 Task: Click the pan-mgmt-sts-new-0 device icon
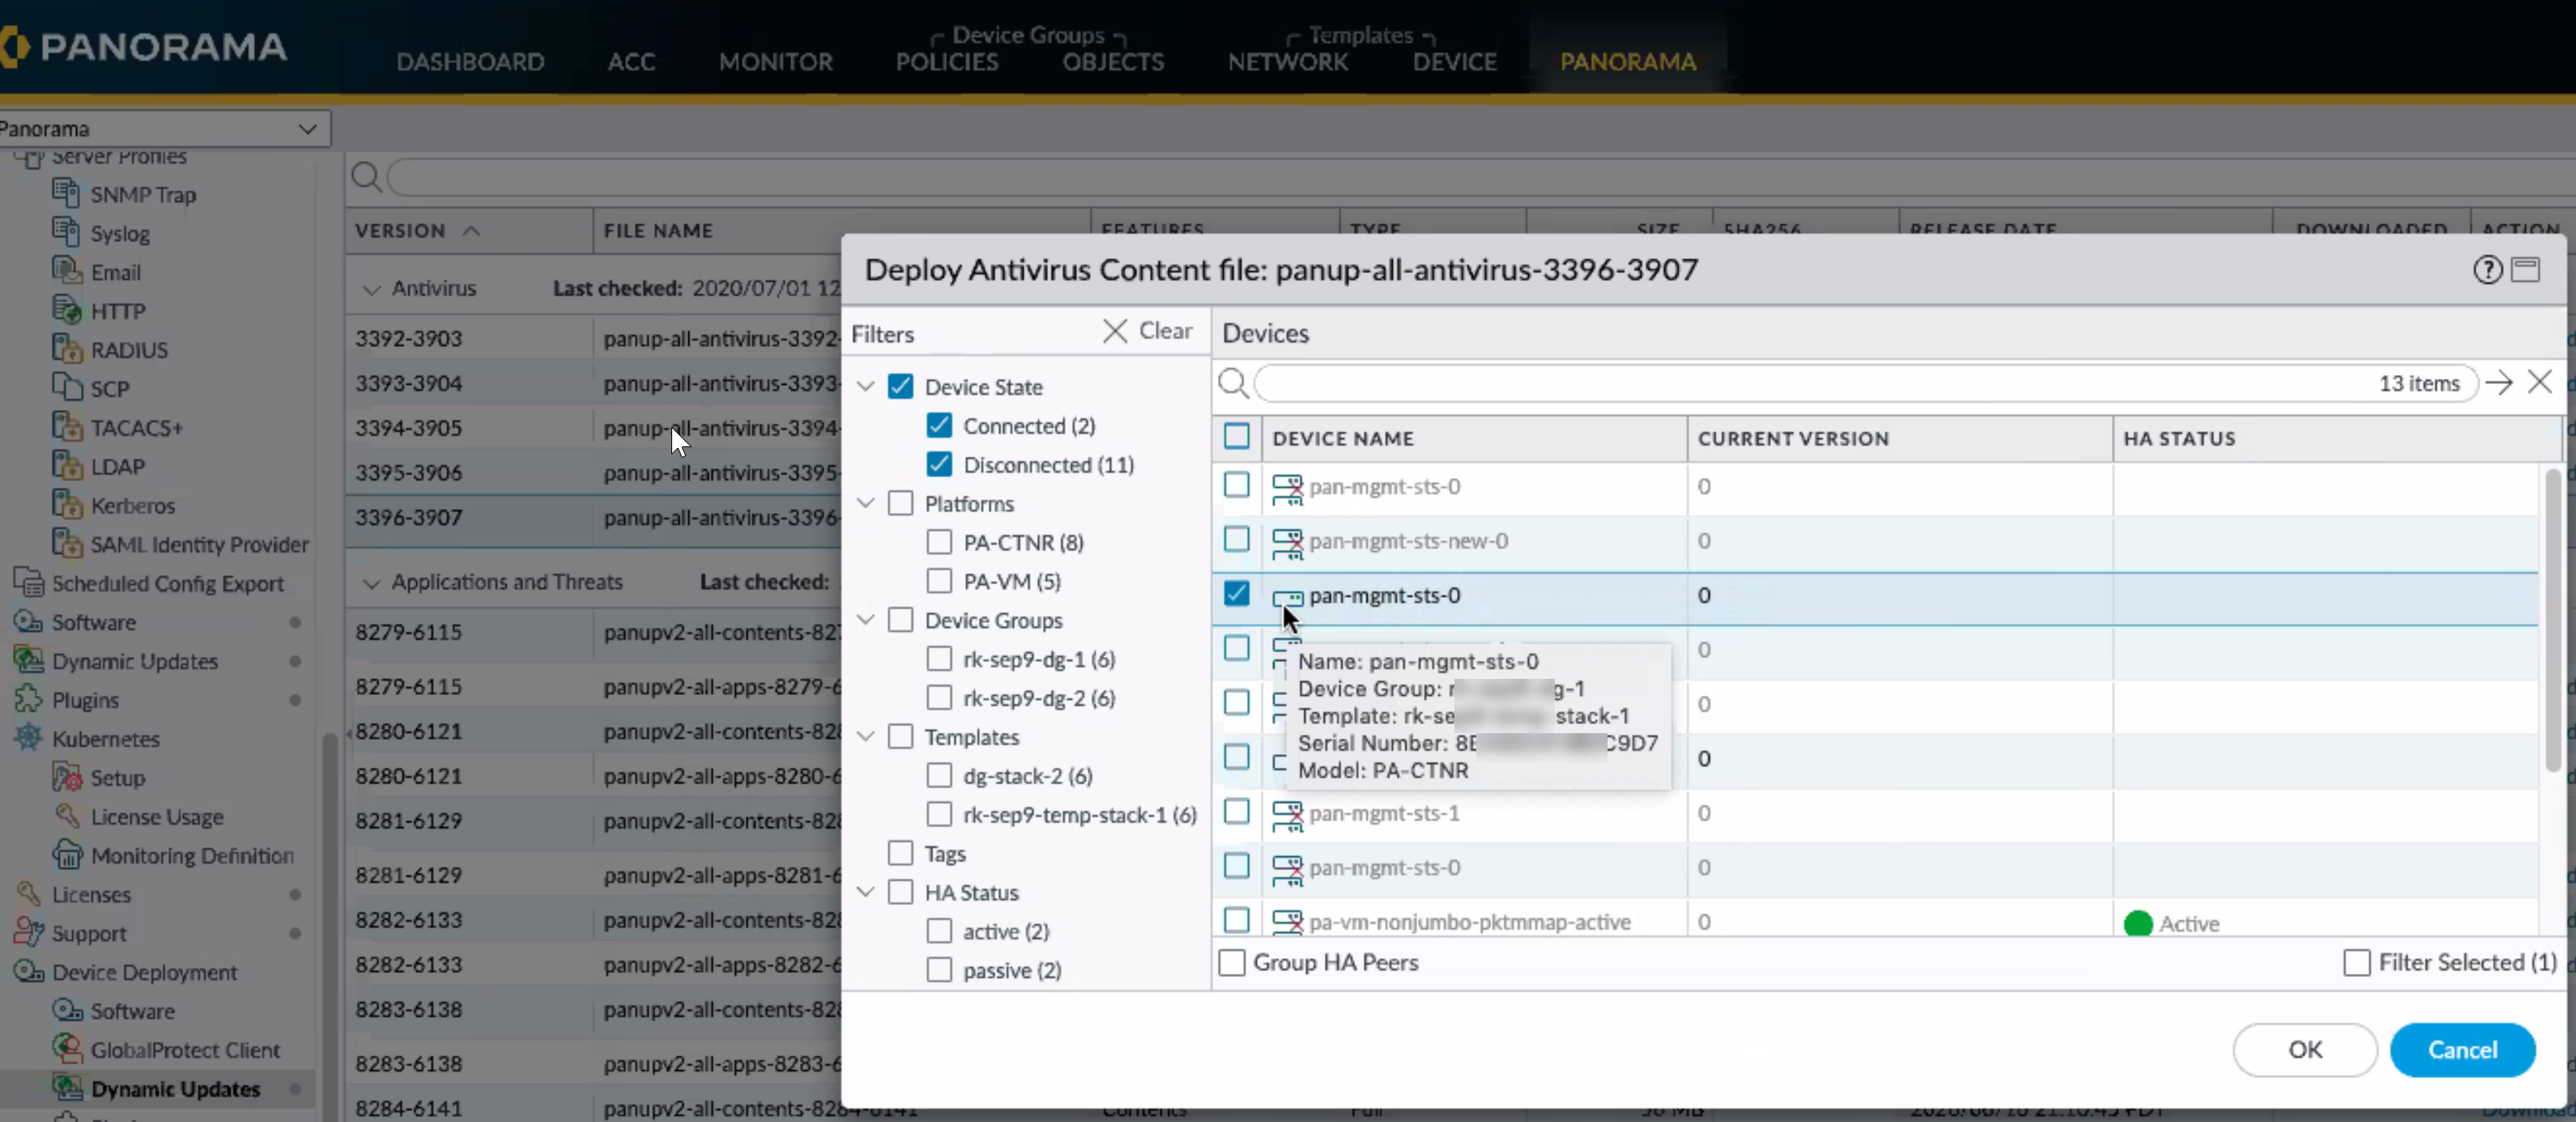pos(1286,542)
